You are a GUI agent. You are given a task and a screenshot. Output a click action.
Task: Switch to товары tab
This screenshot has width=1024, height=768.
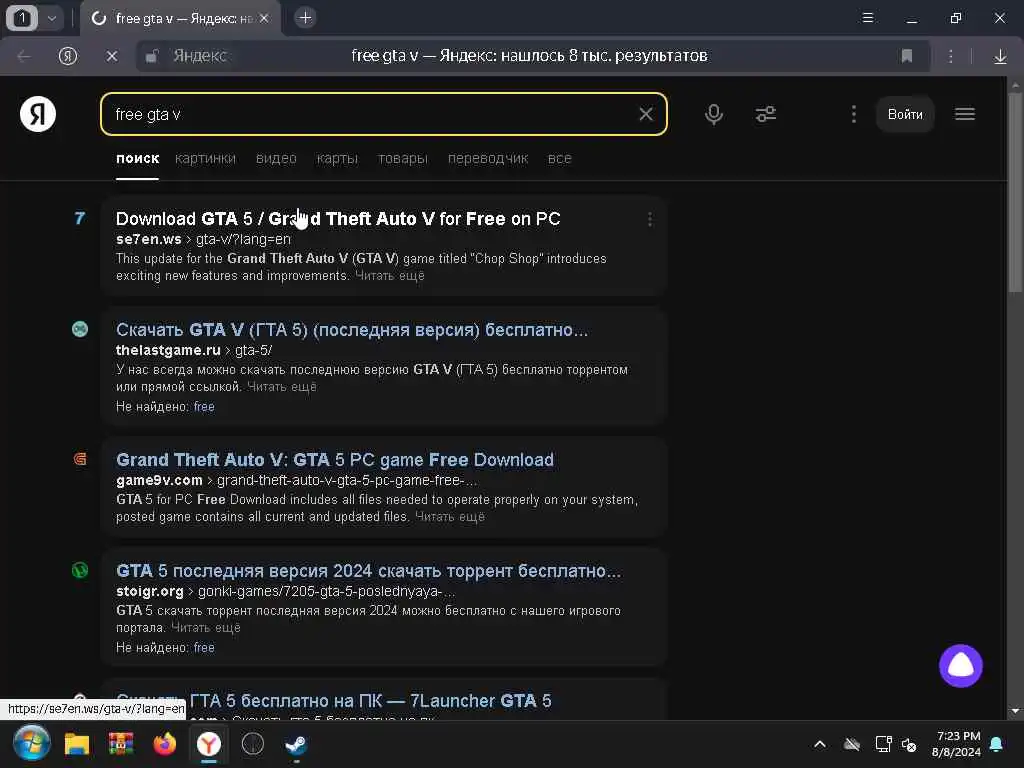[402, 159]
